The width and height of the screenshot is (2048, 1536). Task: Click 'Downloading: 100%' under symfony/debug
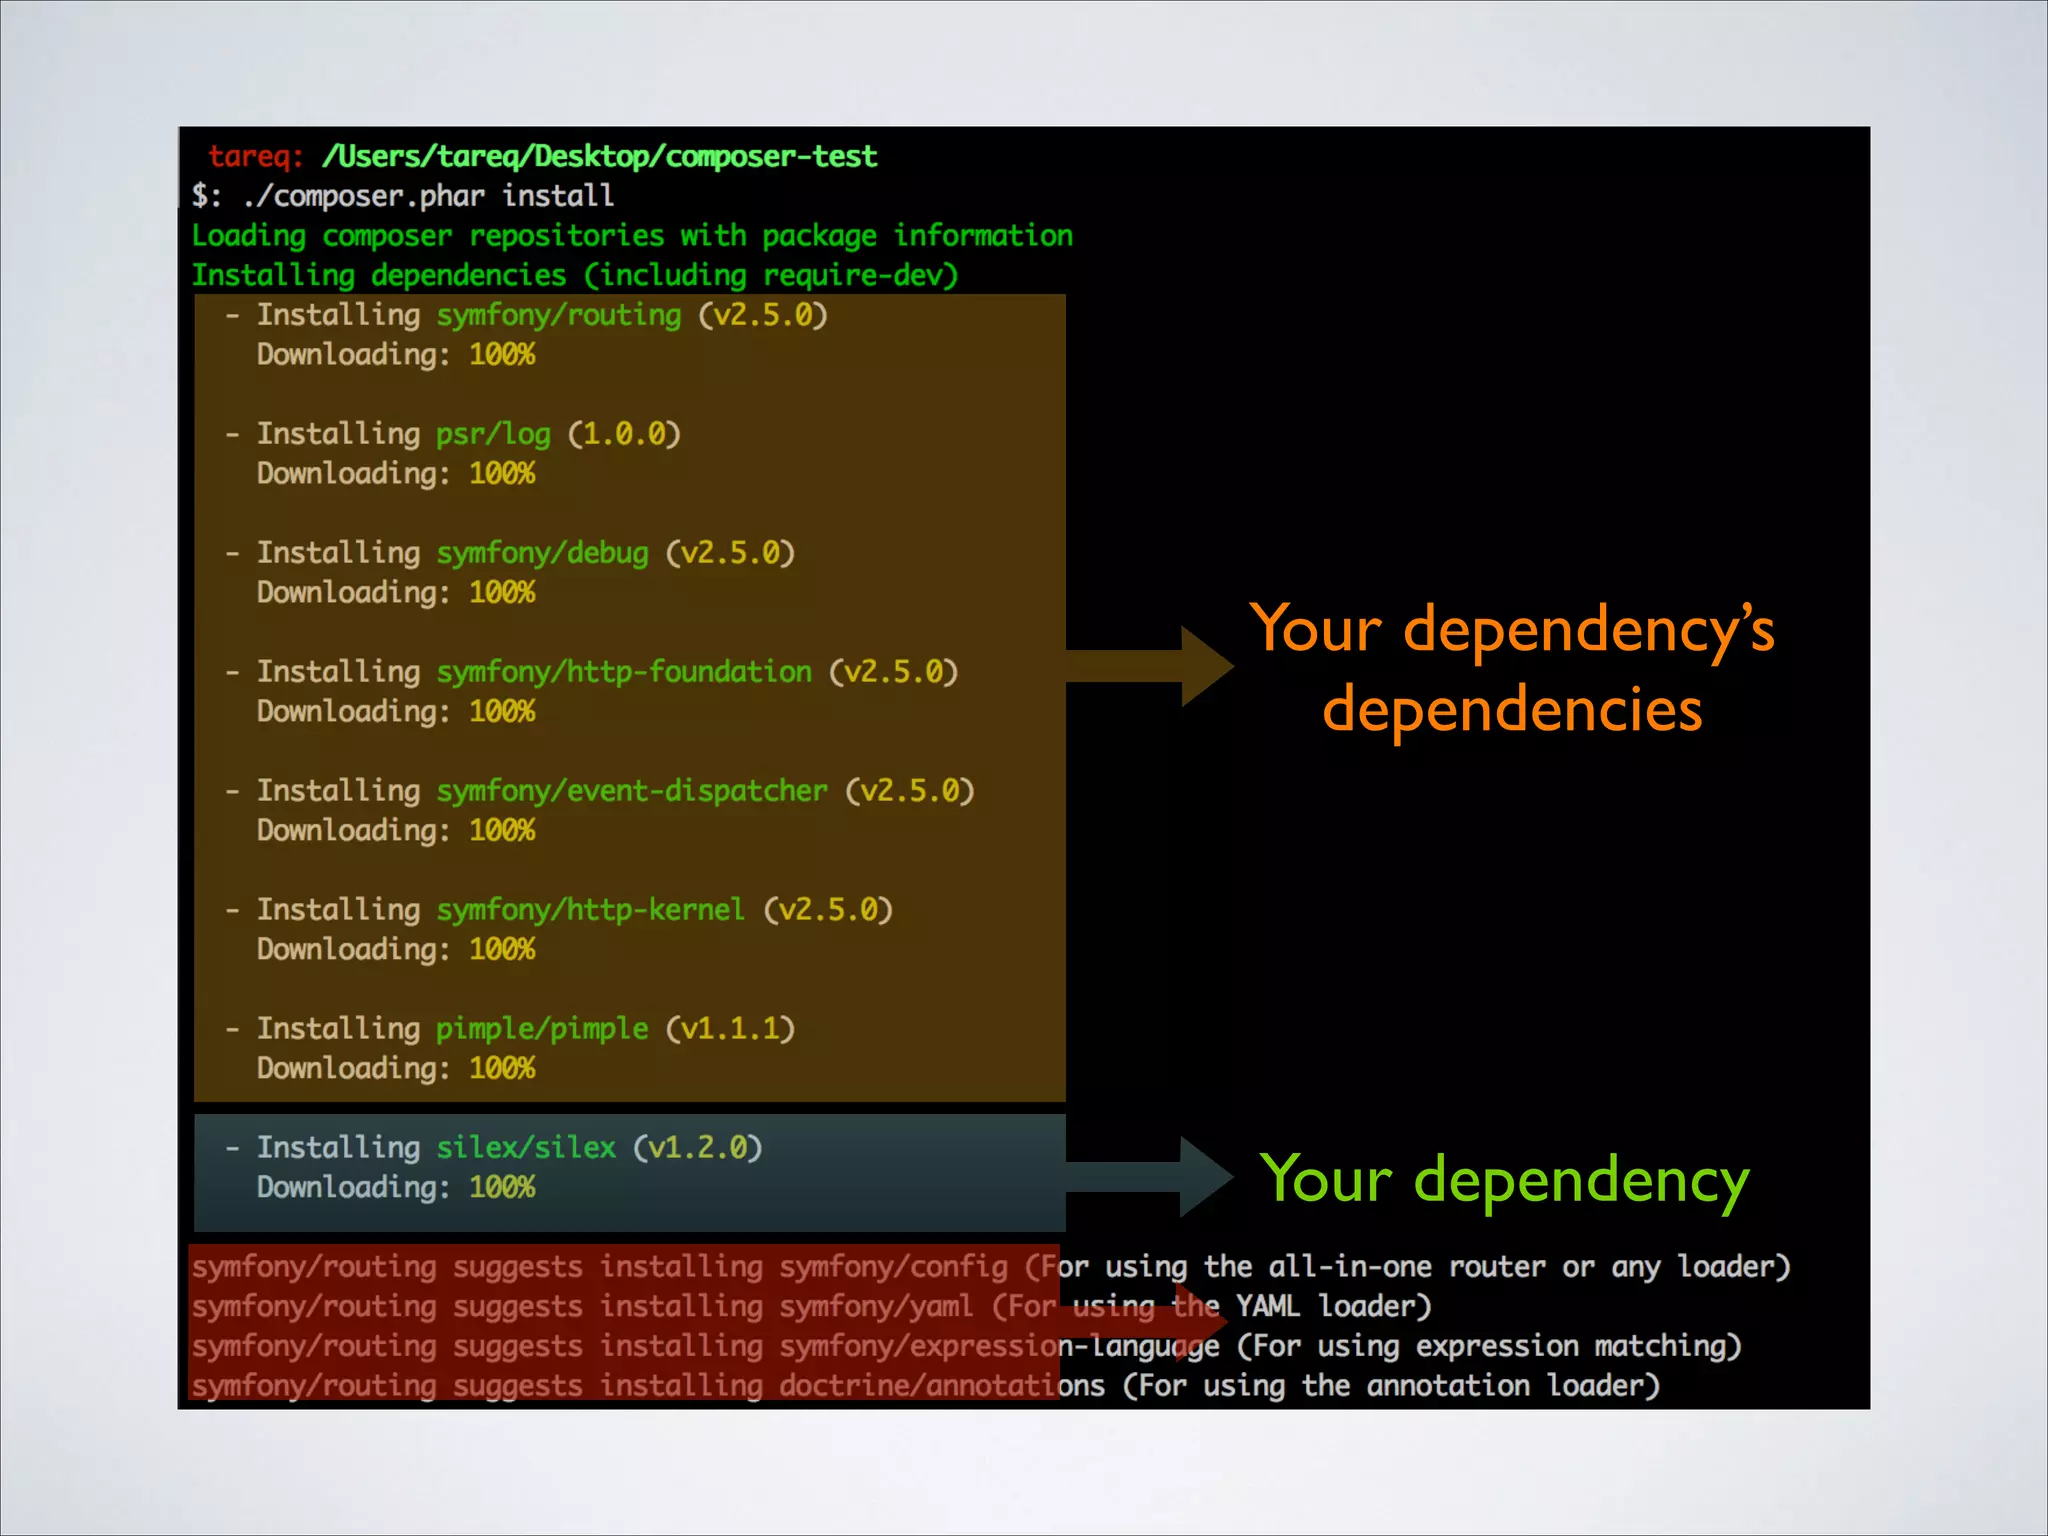point(396,593)
